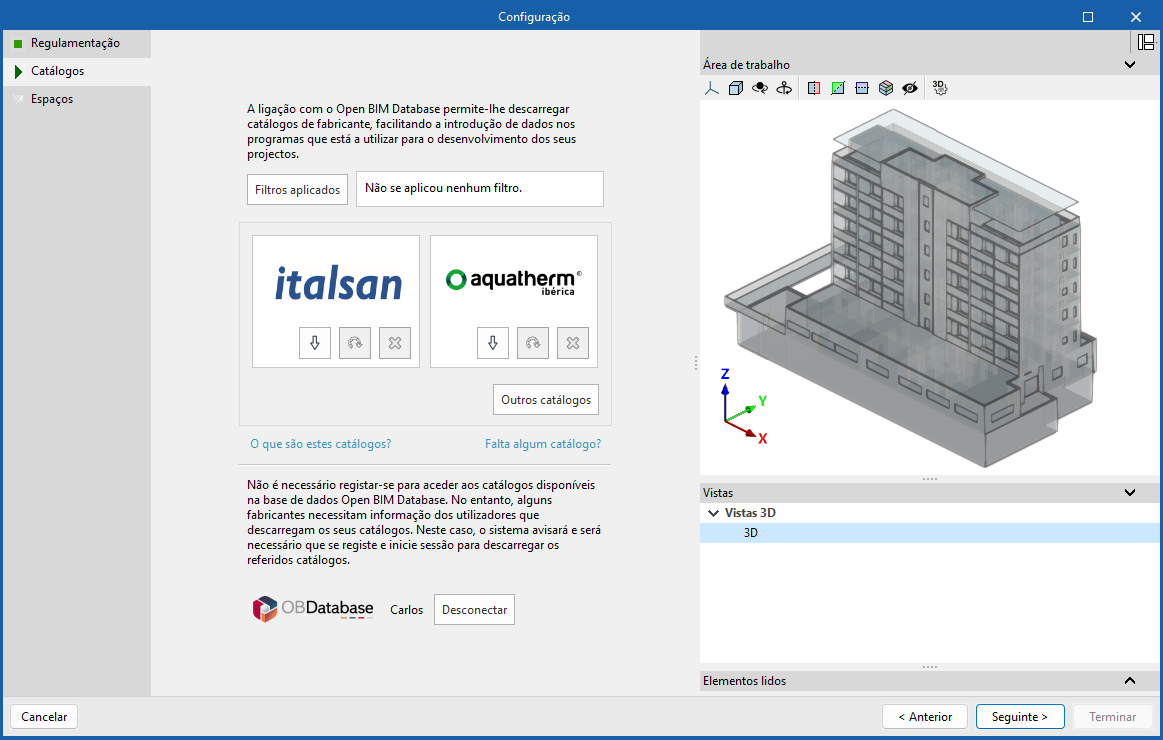1163x740 pixels.
Task: Toggle the panel layout icon at top right
Action: [x=1146, y=42]
